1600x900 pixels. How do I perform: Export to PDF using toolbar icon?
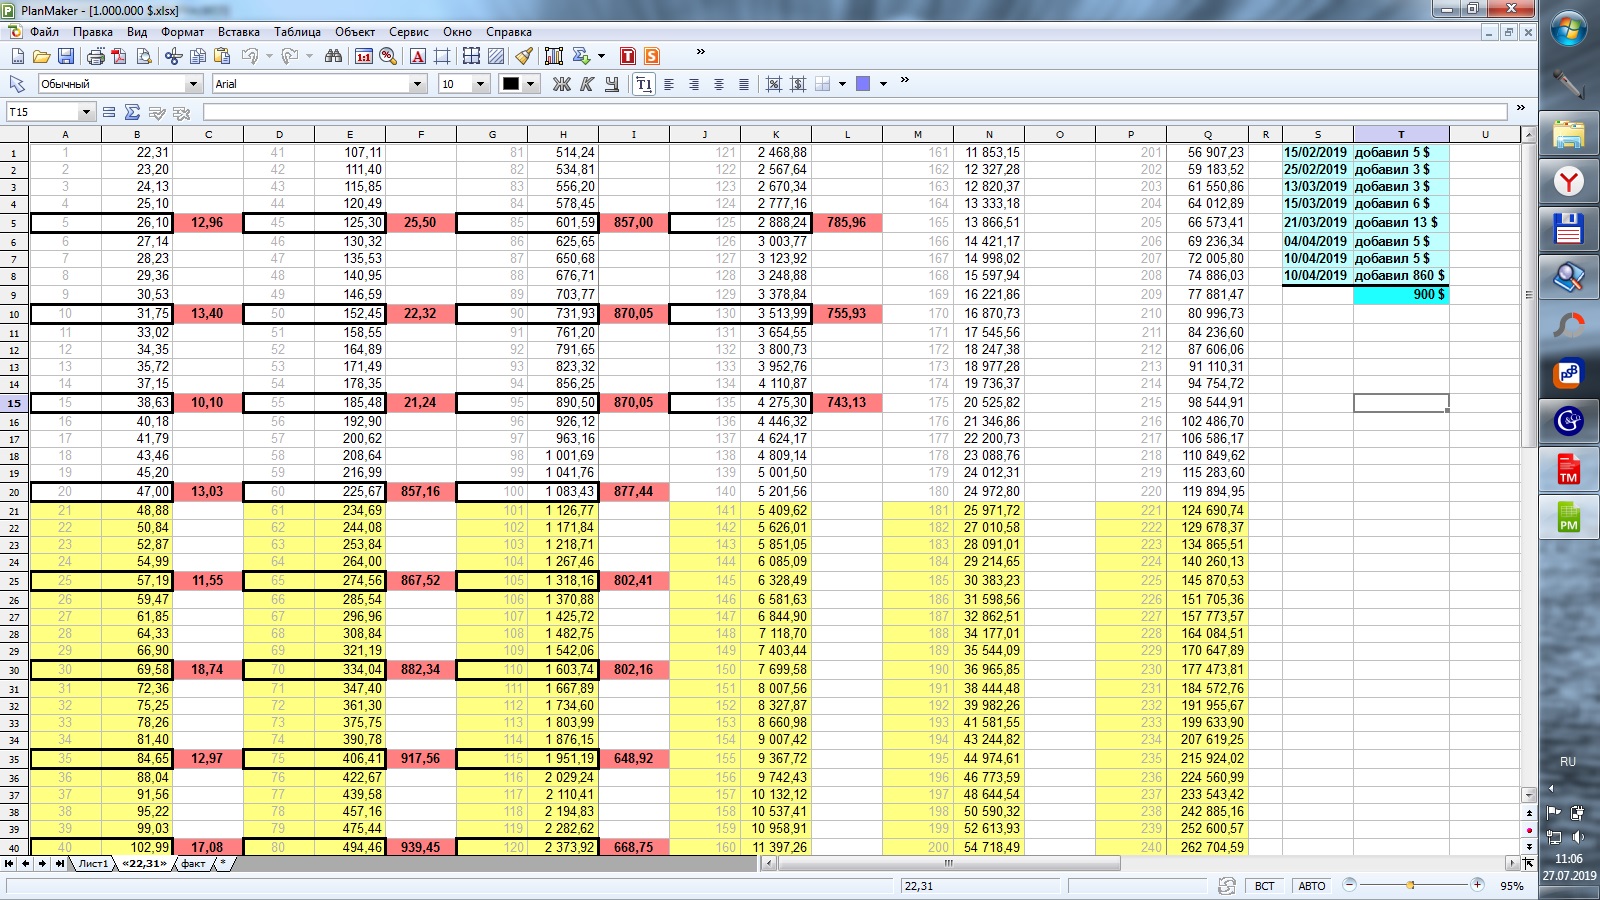(x=120, y=56)
